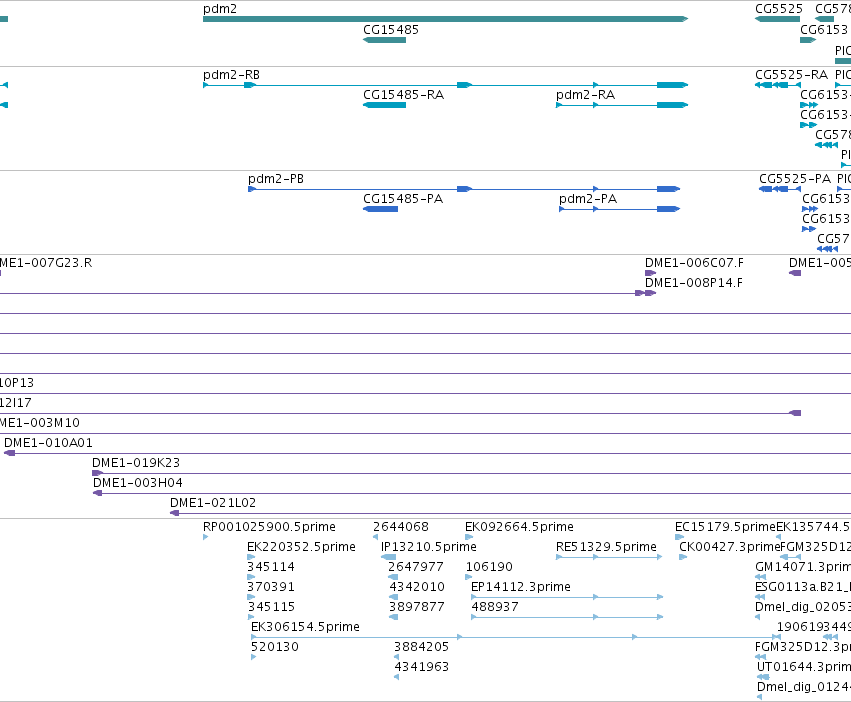Select the long teal pdm2 gene bar

[446, 19]
